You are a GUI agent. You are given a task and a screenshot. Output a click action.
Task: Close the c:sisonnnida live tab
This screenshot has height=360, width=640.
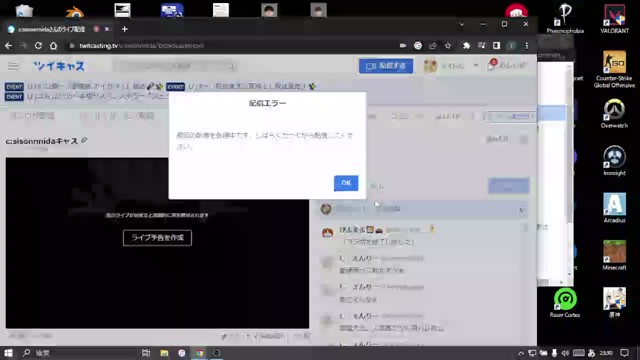coord(107,29)
